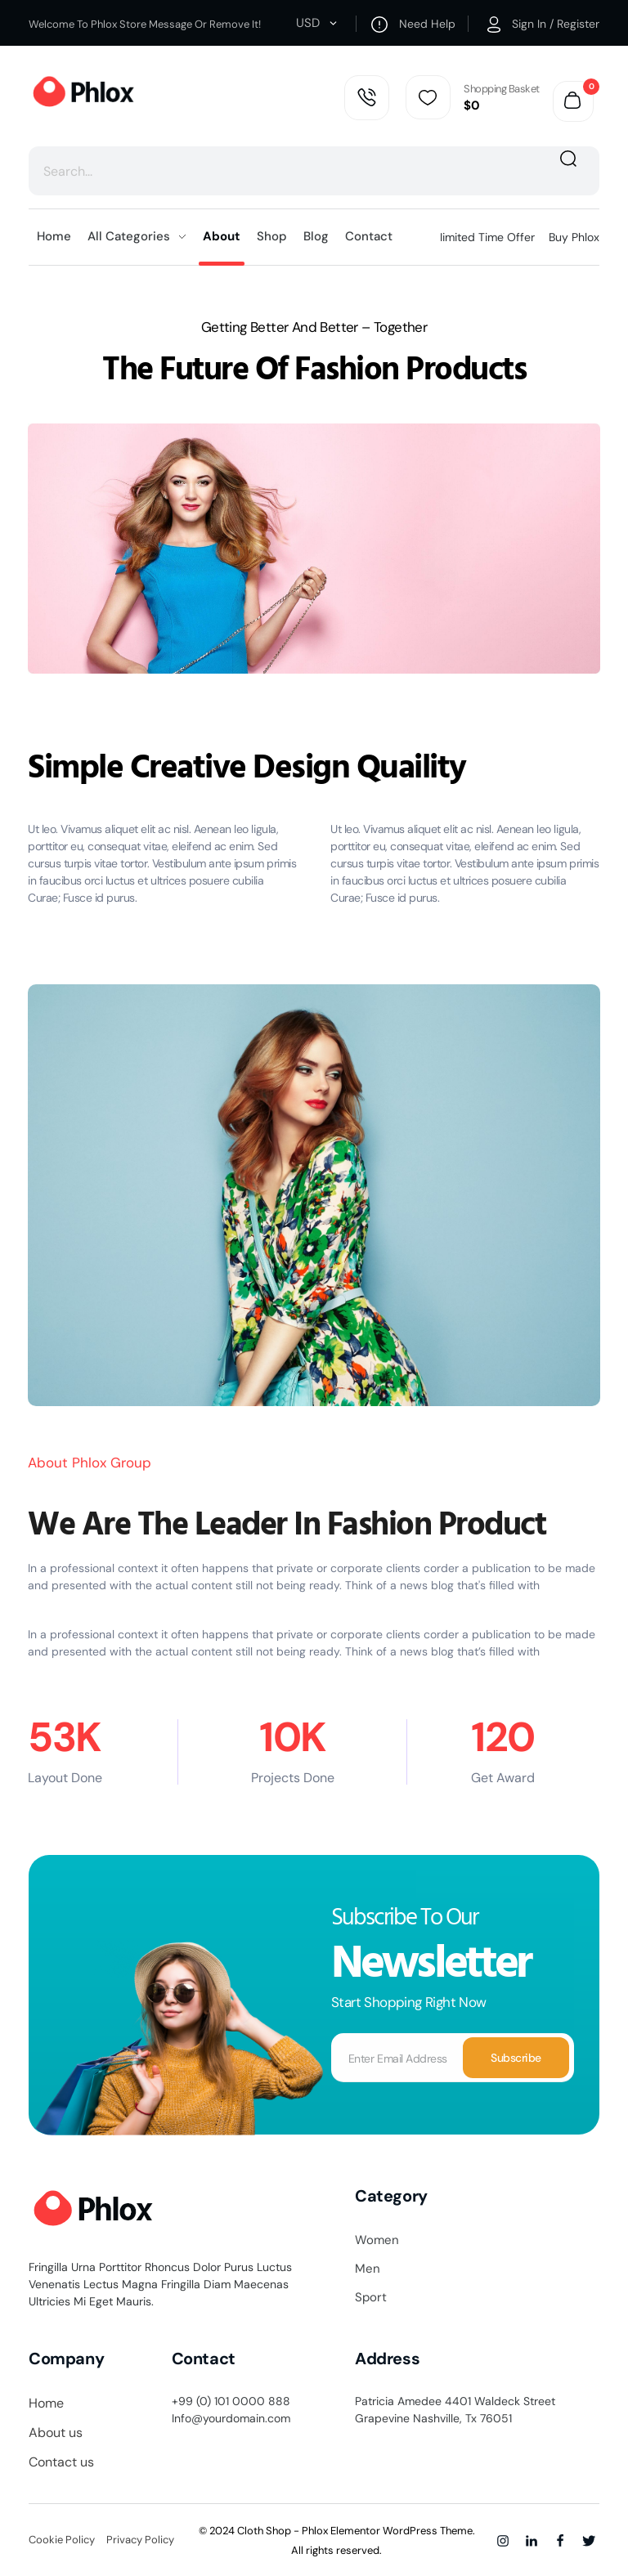Open the Facebook icon in footer
This screenshot has width=628, height=2576.
pos(560,2540)
